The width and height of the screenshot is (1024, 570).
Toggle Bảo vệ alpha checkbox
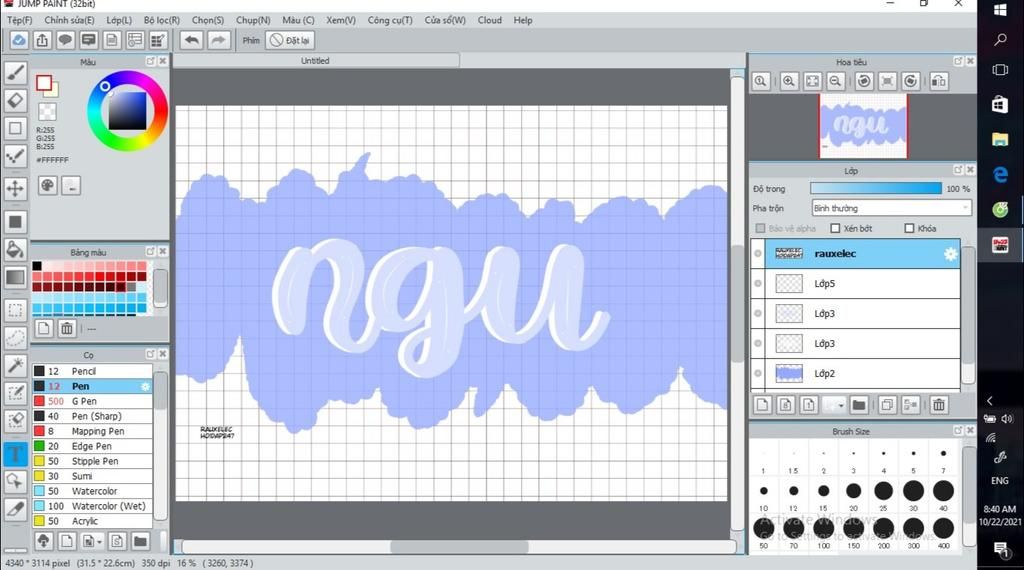coord(760,229)
